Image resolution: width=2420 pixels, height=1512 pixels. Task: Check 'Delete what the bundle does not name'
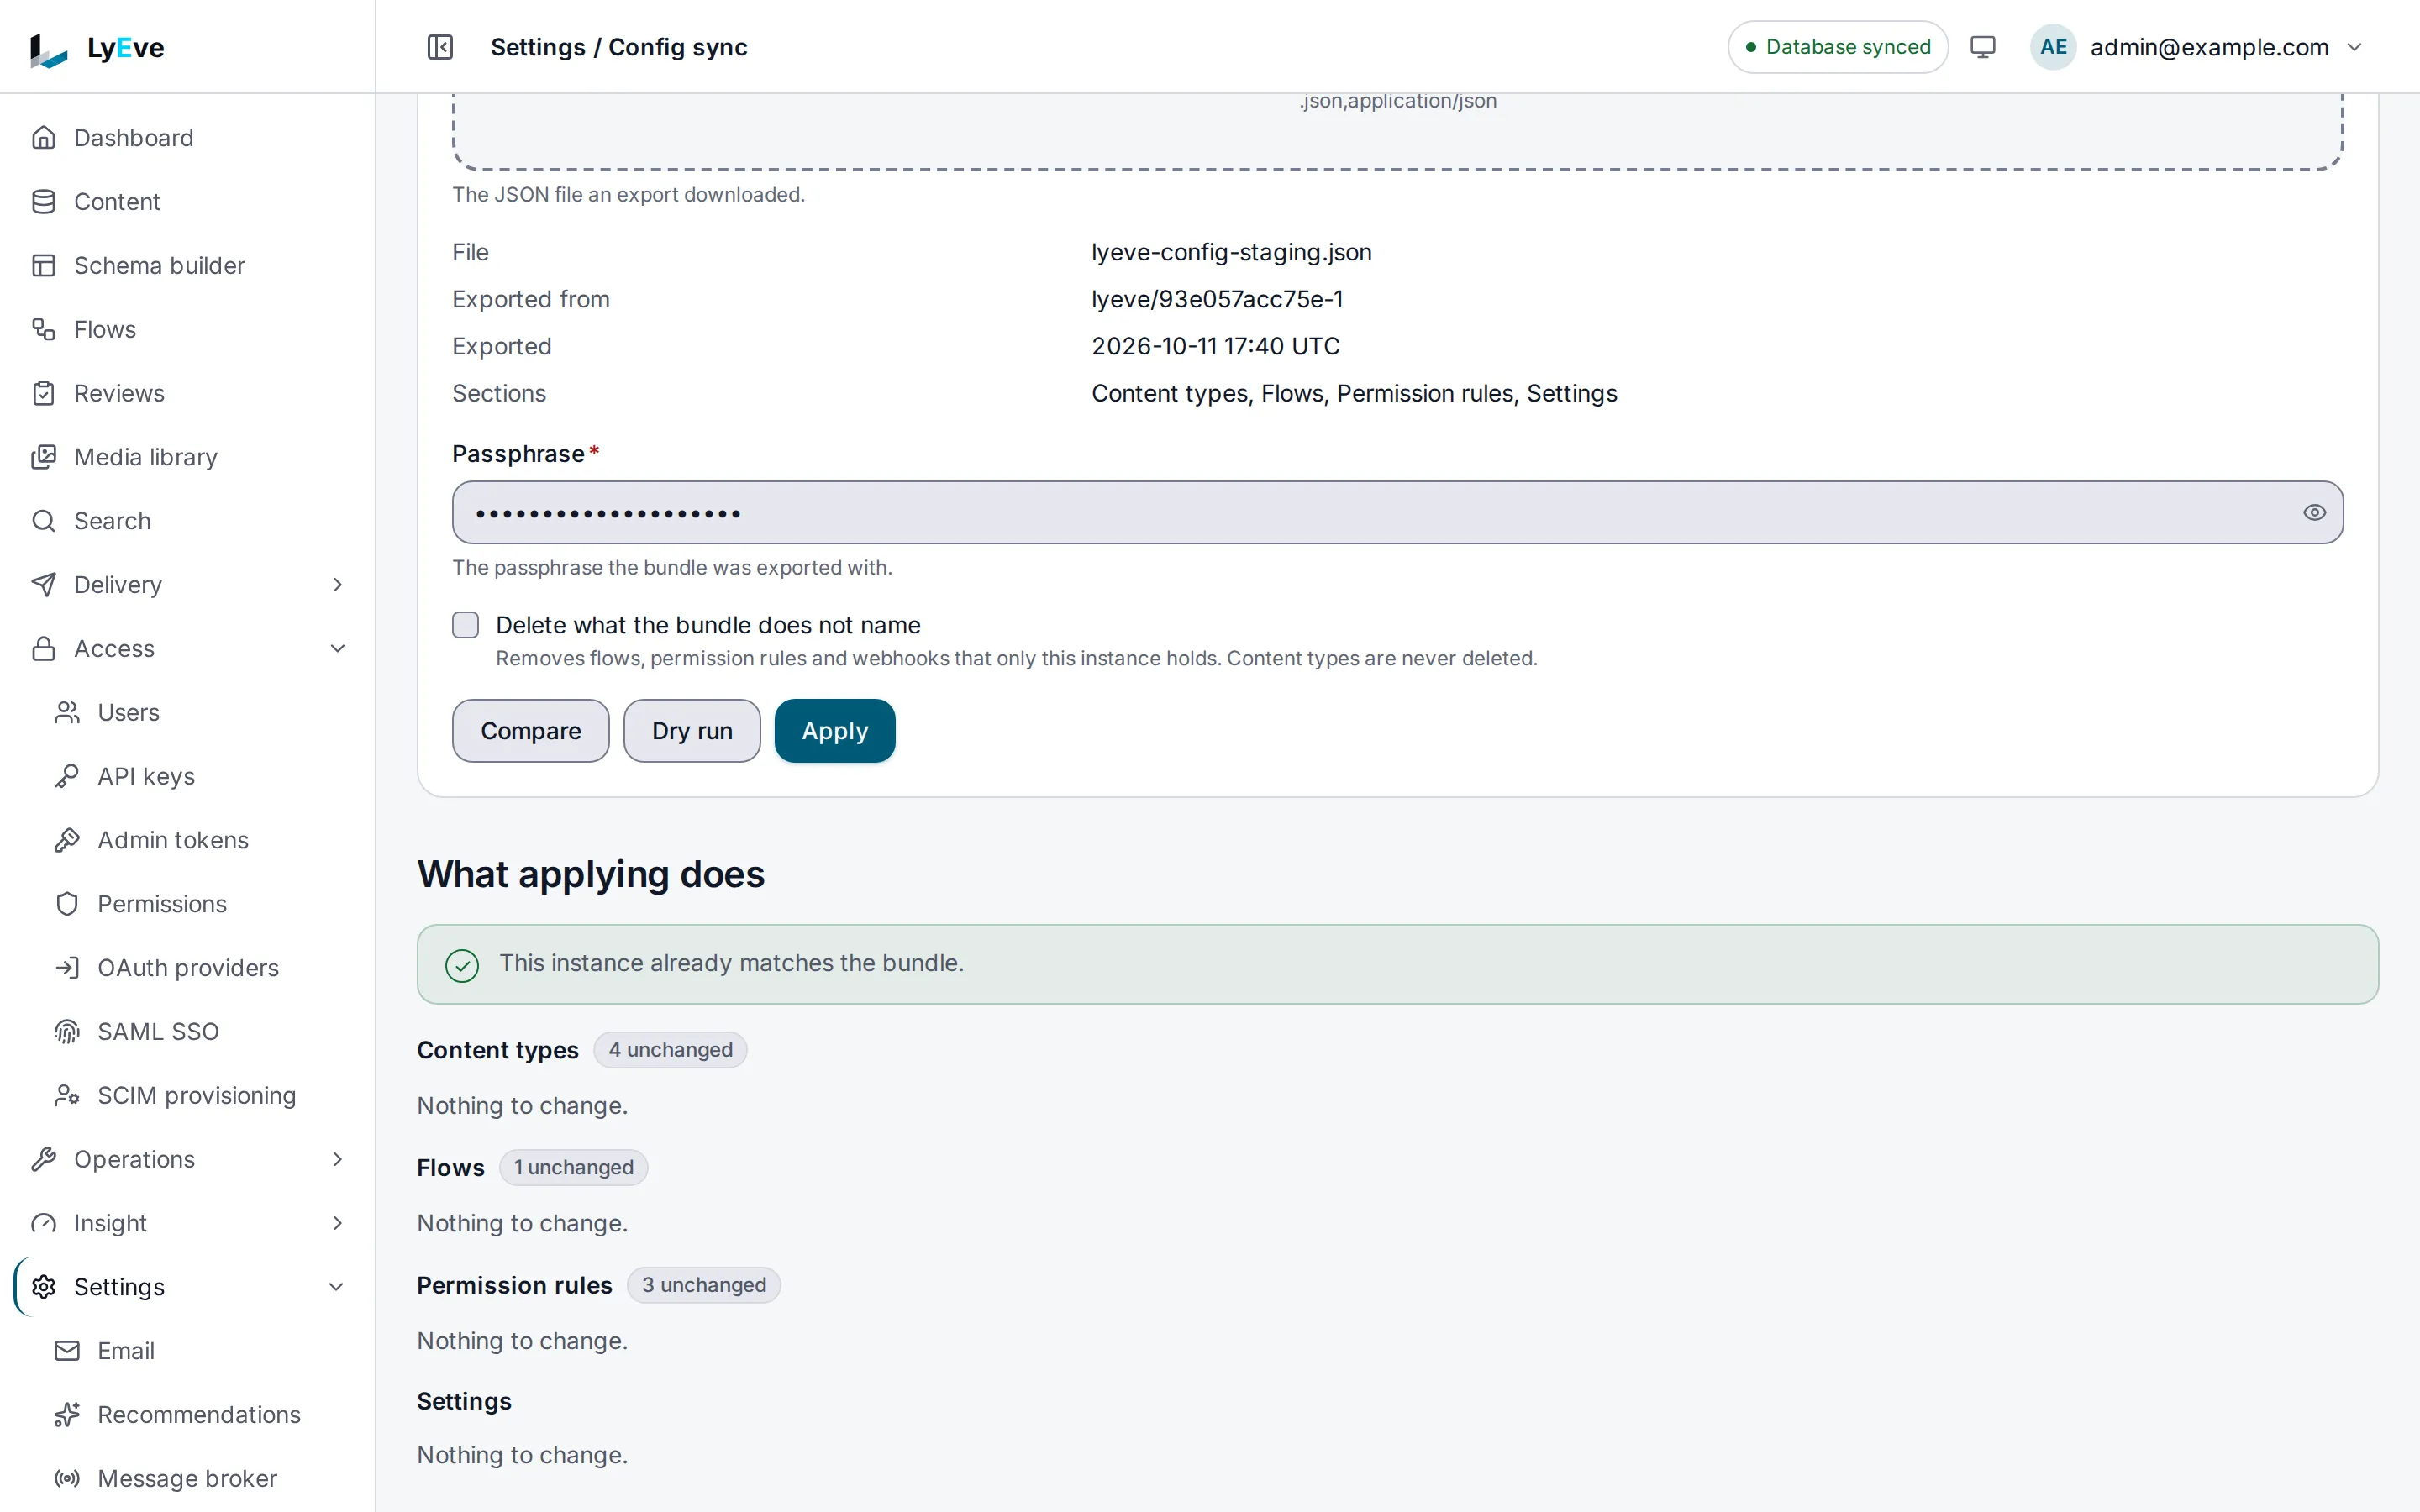[465, 625]
